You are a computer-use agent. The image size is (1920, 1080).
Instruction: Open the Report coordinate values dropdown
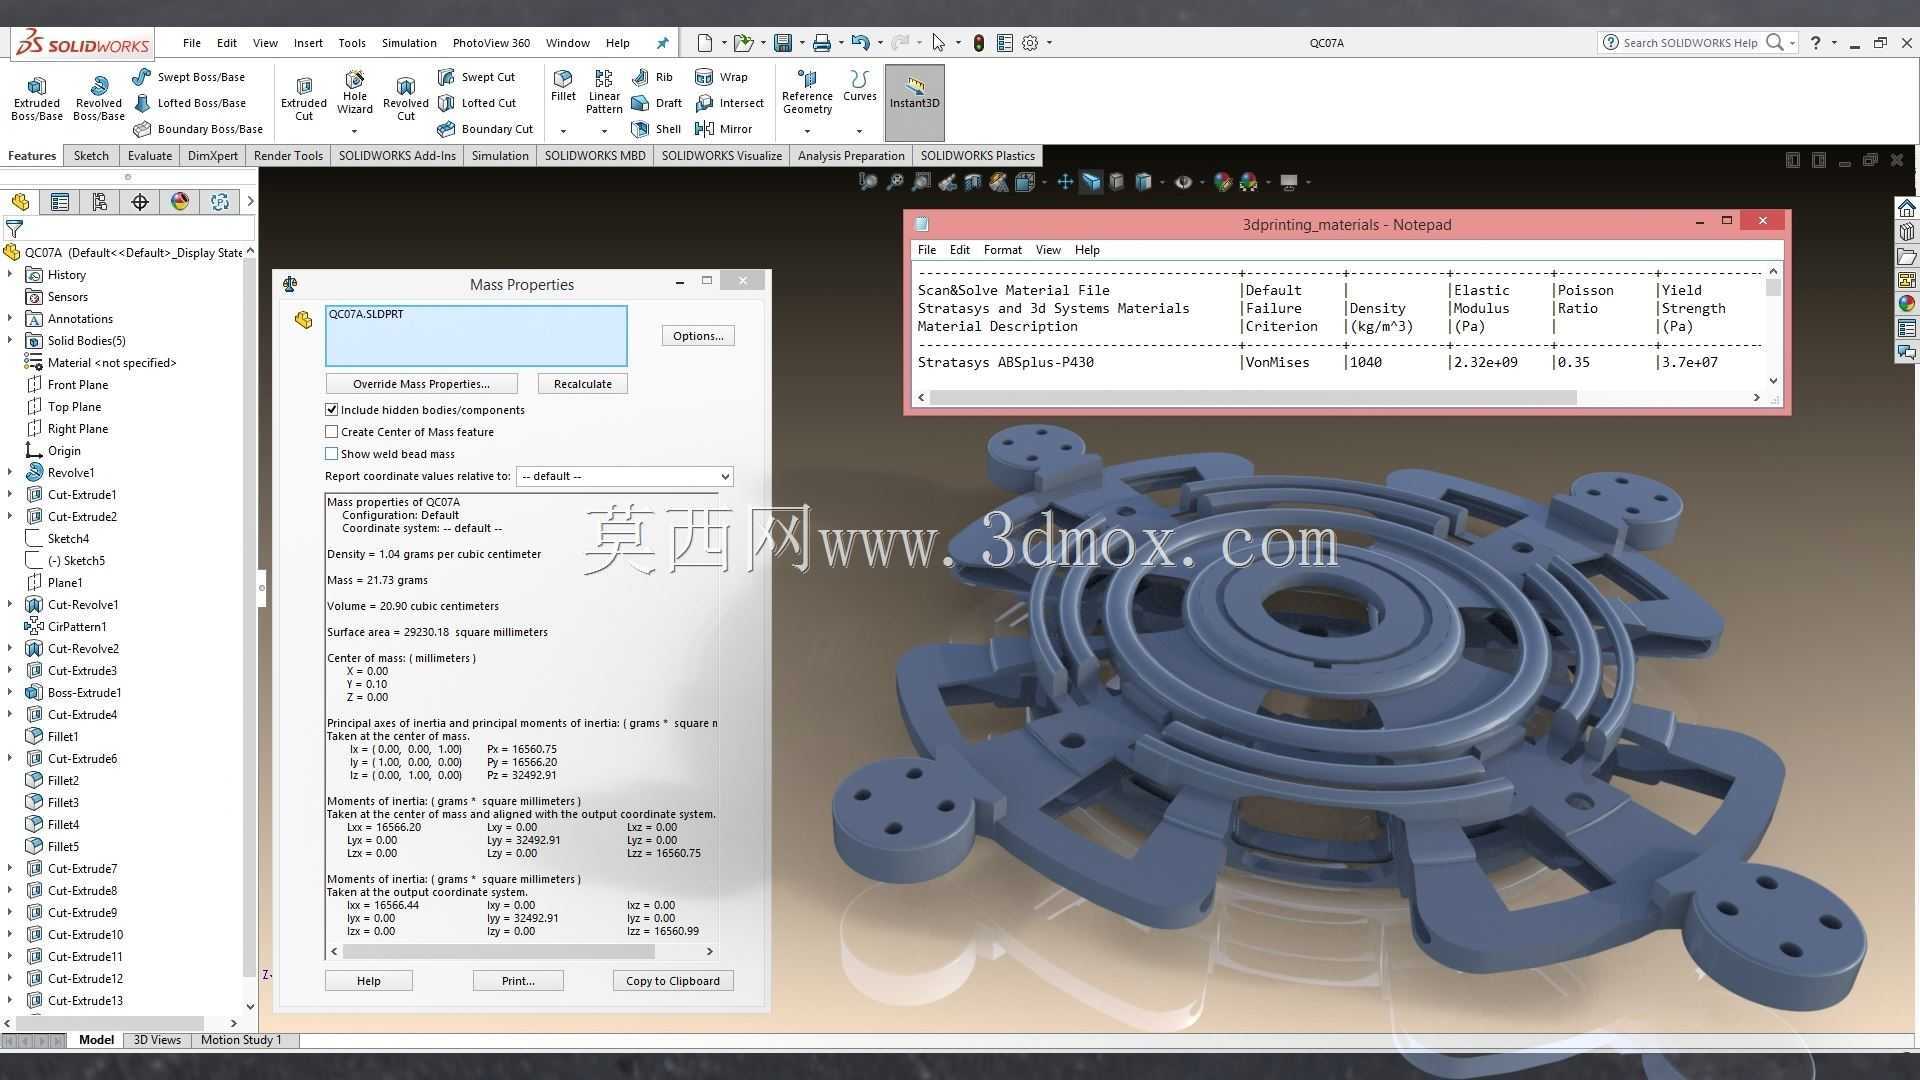(624, 476)
